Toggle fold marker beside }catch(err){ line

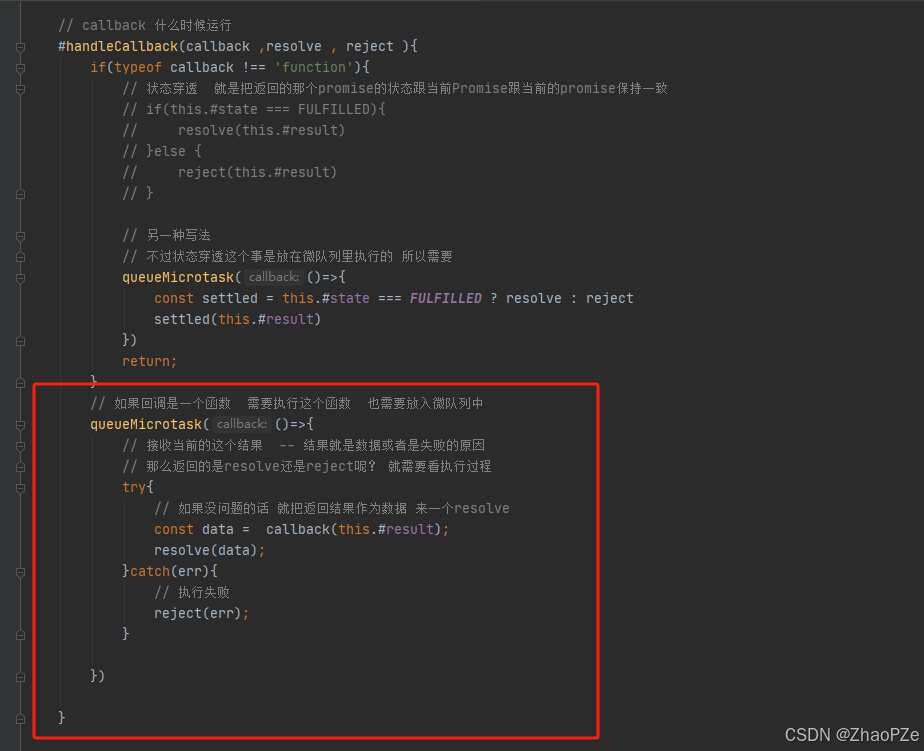(20, 572)
